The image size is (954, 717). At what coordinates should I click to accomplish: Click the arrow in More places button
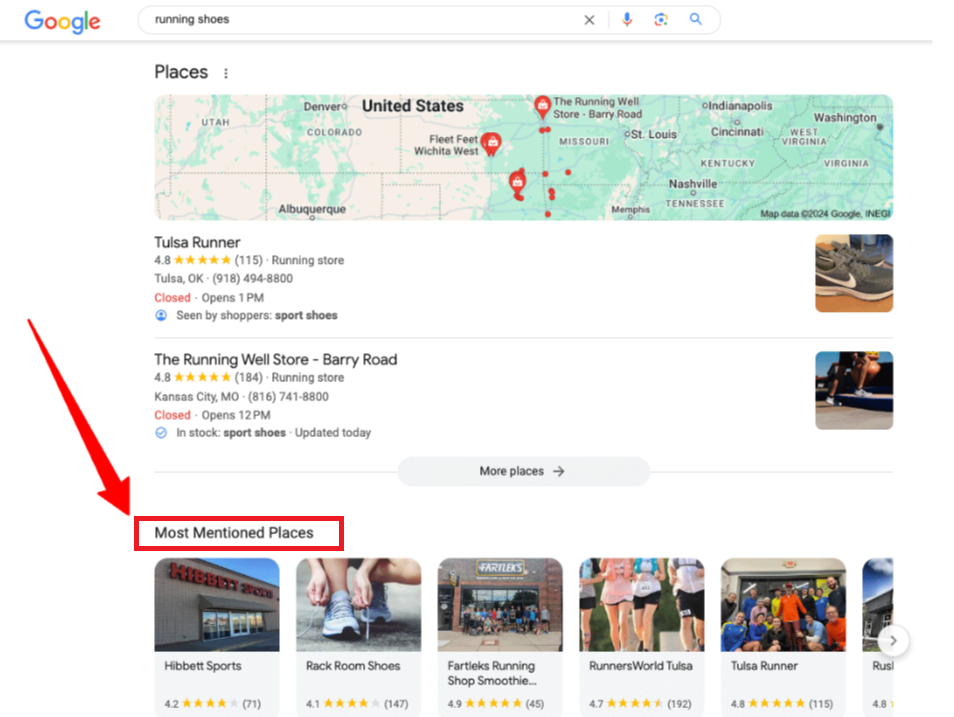click(x=559, y=471)
